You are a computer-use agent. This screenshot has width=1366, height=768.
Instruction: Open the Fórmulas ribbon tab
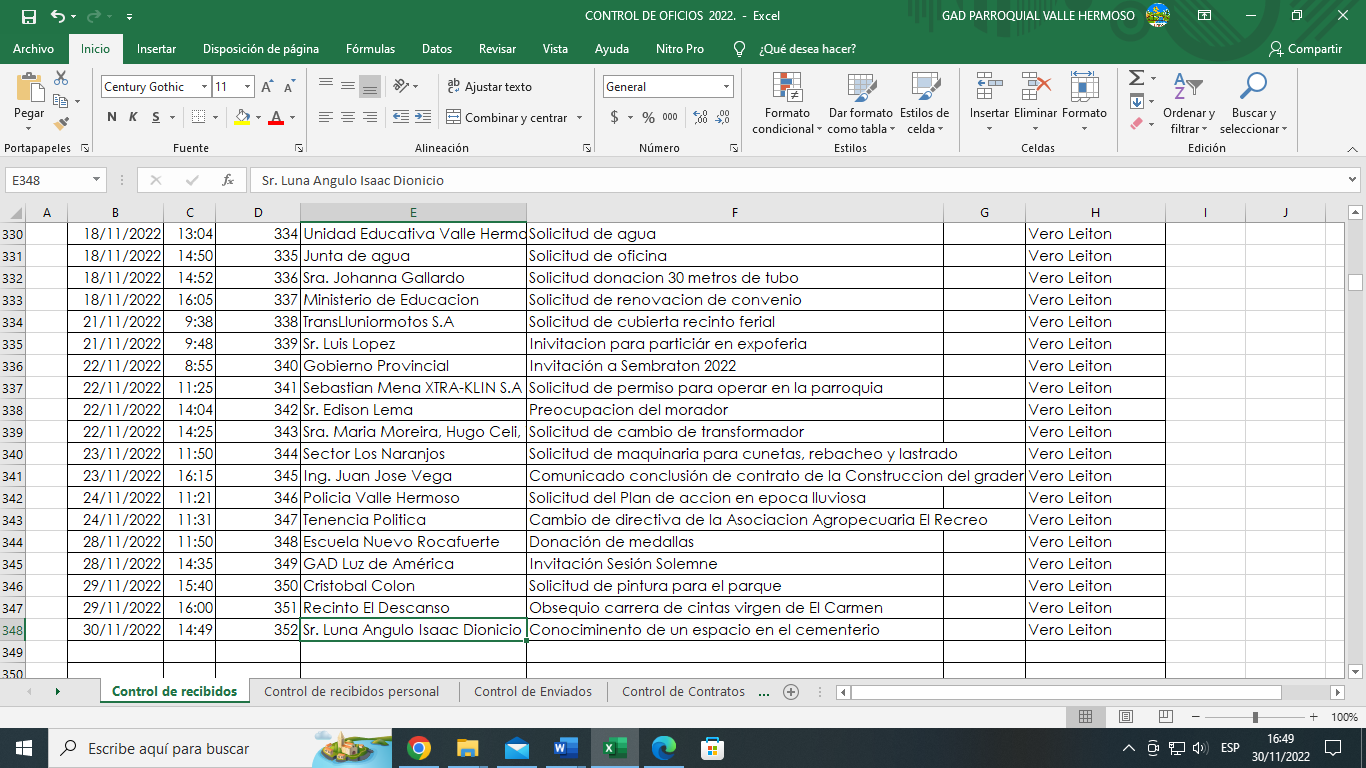(370, 48)
